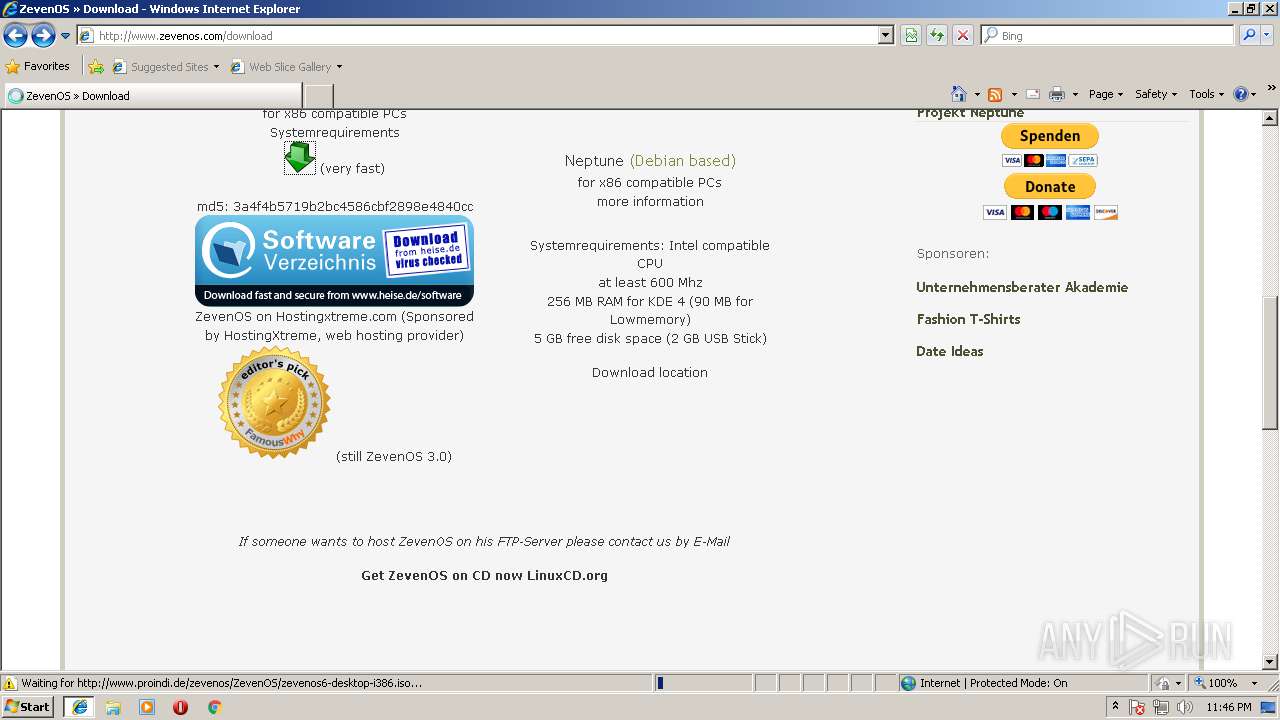Viewport: 1280px width, 720px height.
Task: Click page vertical scrollbar up arrow
Action: 1270,117
